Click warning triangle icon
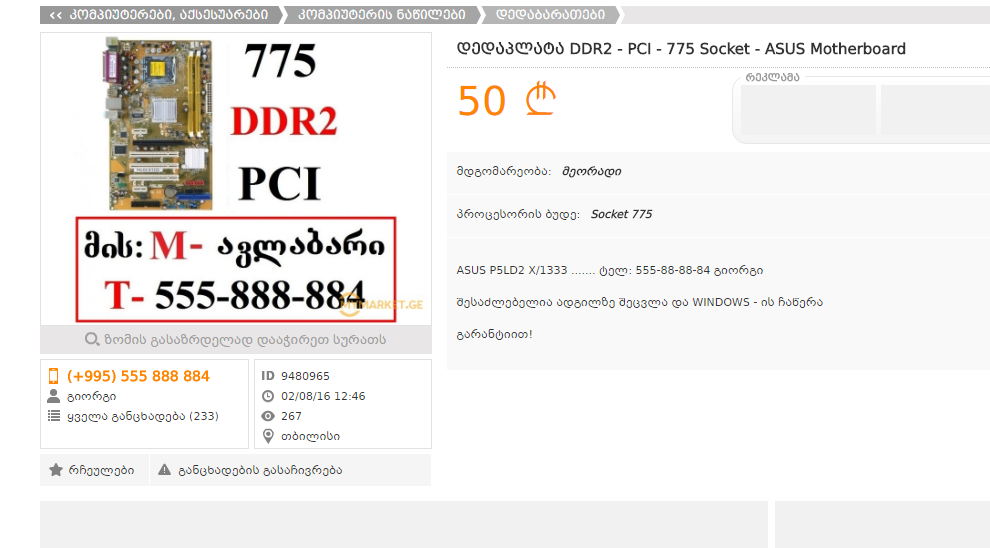The image size is (990, 548). pyautogui.click(x=164, y=470)
